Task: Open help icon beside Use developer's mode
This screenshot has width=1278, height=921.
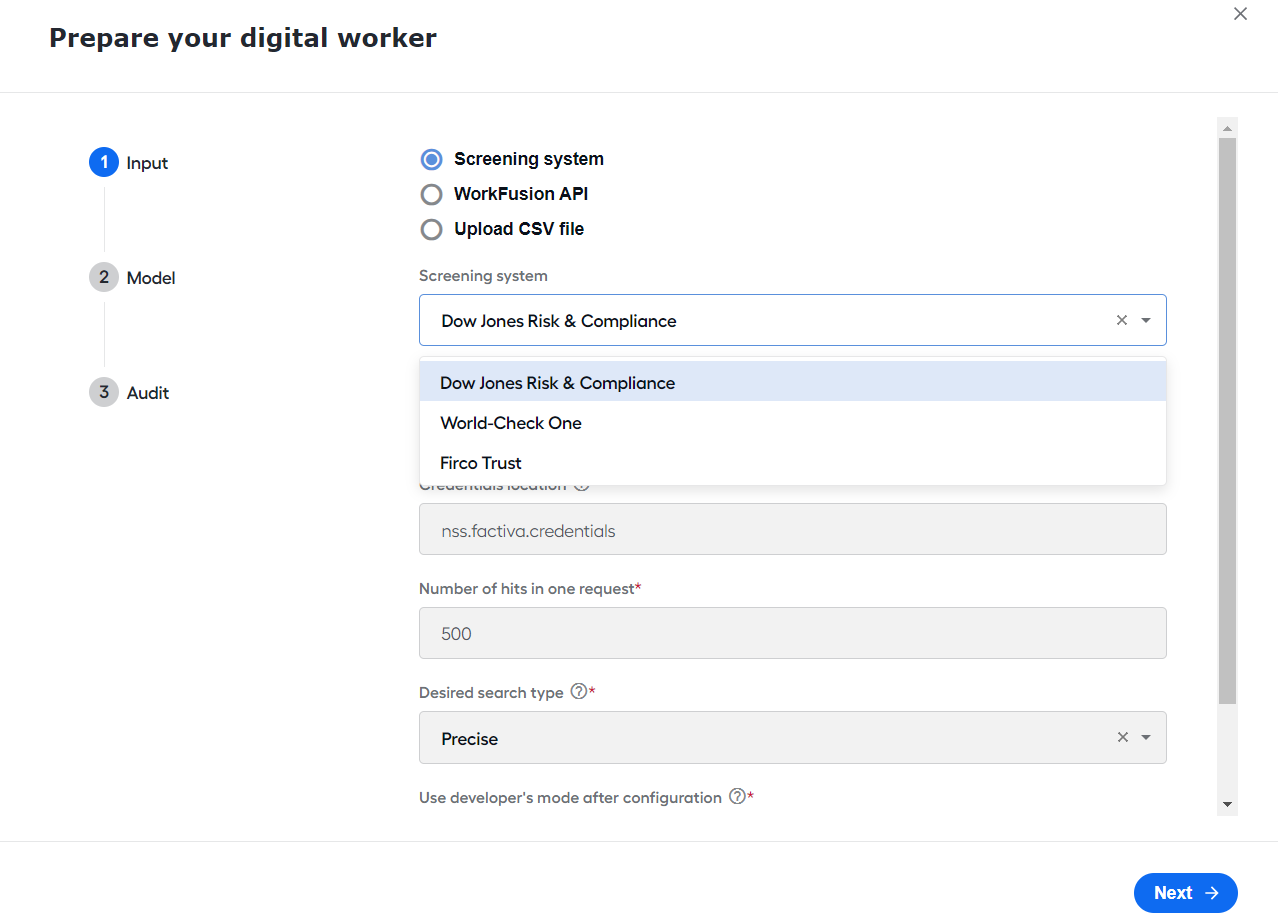Action: 737,797
